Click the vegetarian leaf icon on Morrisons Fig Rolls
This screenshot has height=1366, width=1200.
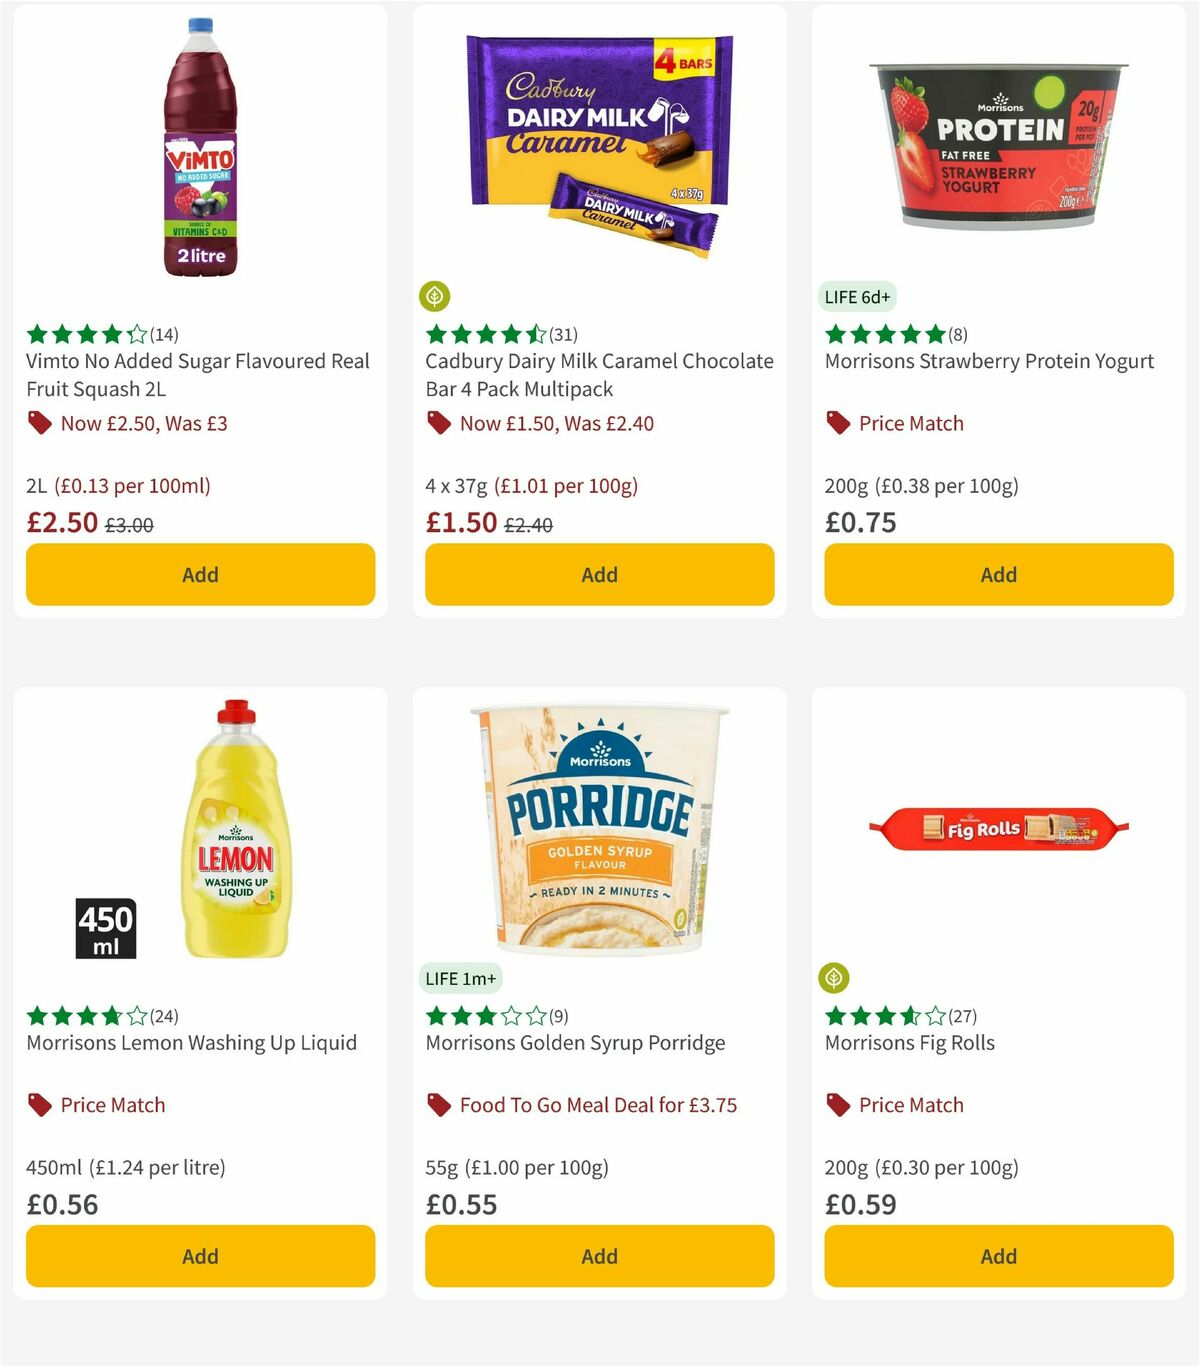click(x=837, y=977)
